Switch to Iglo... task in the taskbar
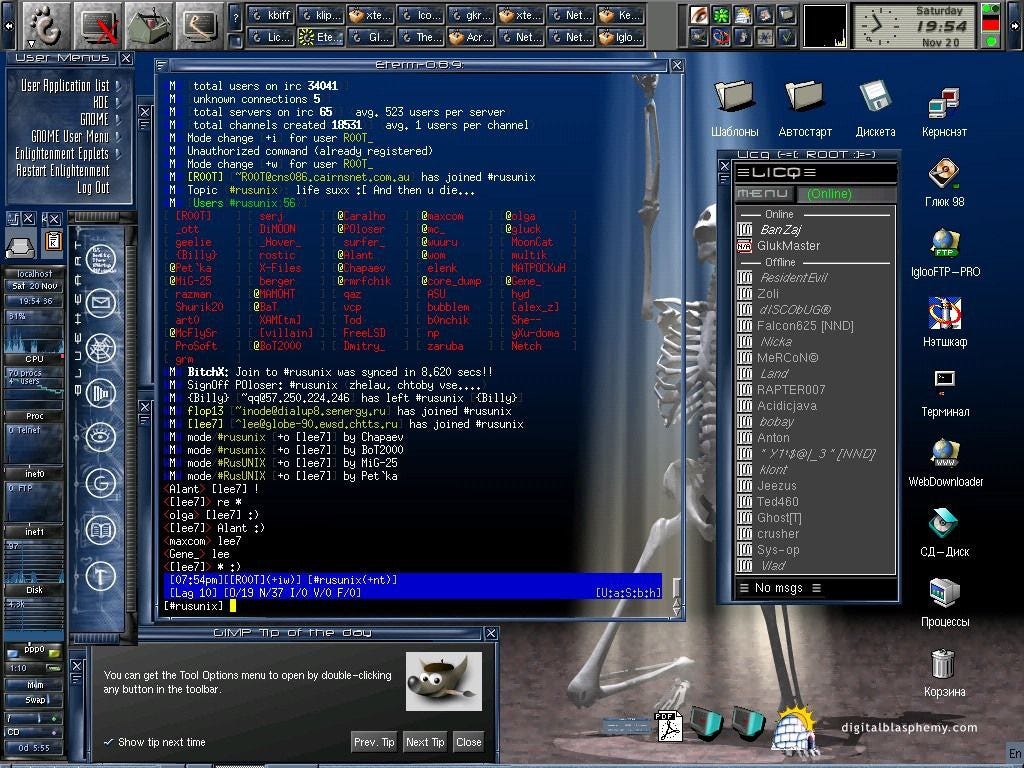 click(x=621, y=37)
